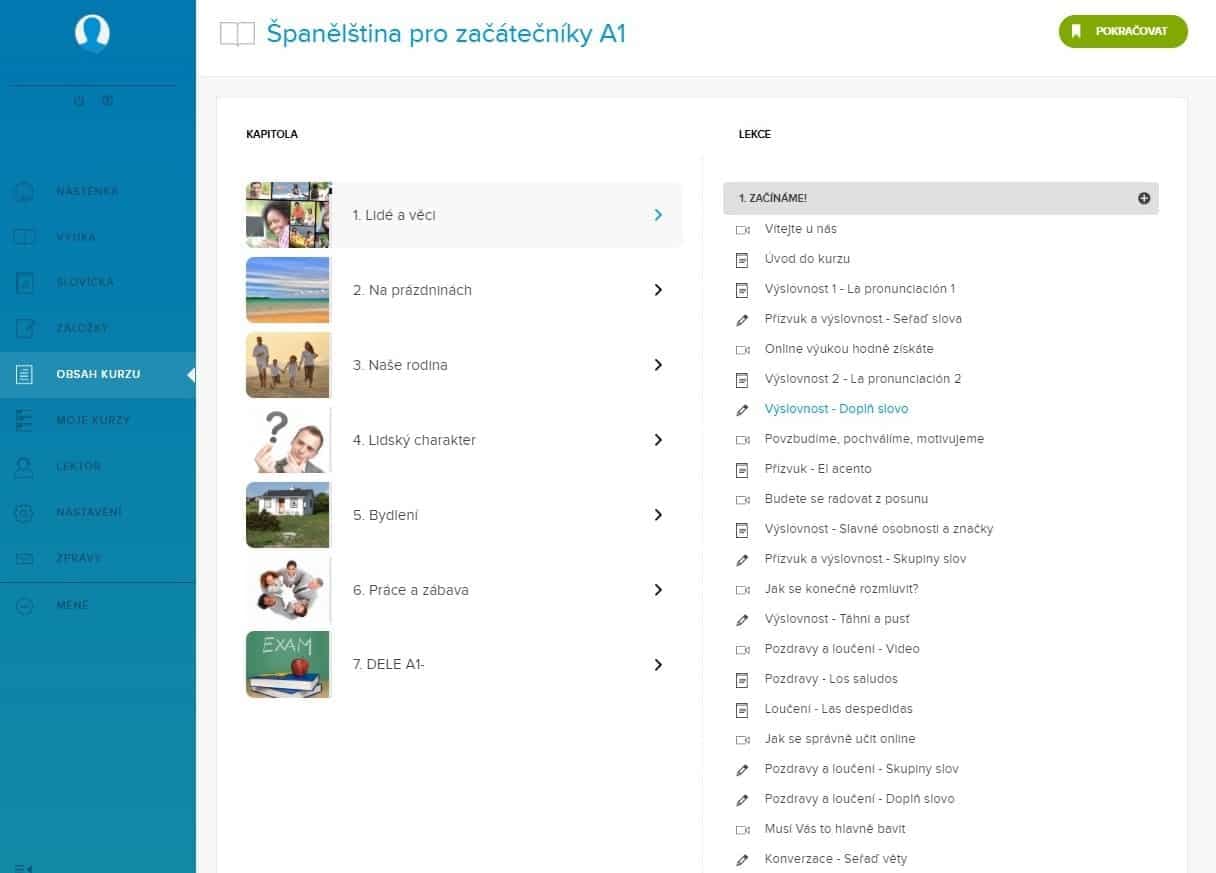Viewport: 1216px width, 873px height.
Task: Expand chapter 7. DELE A1- chevron
Action: point(658,665)
